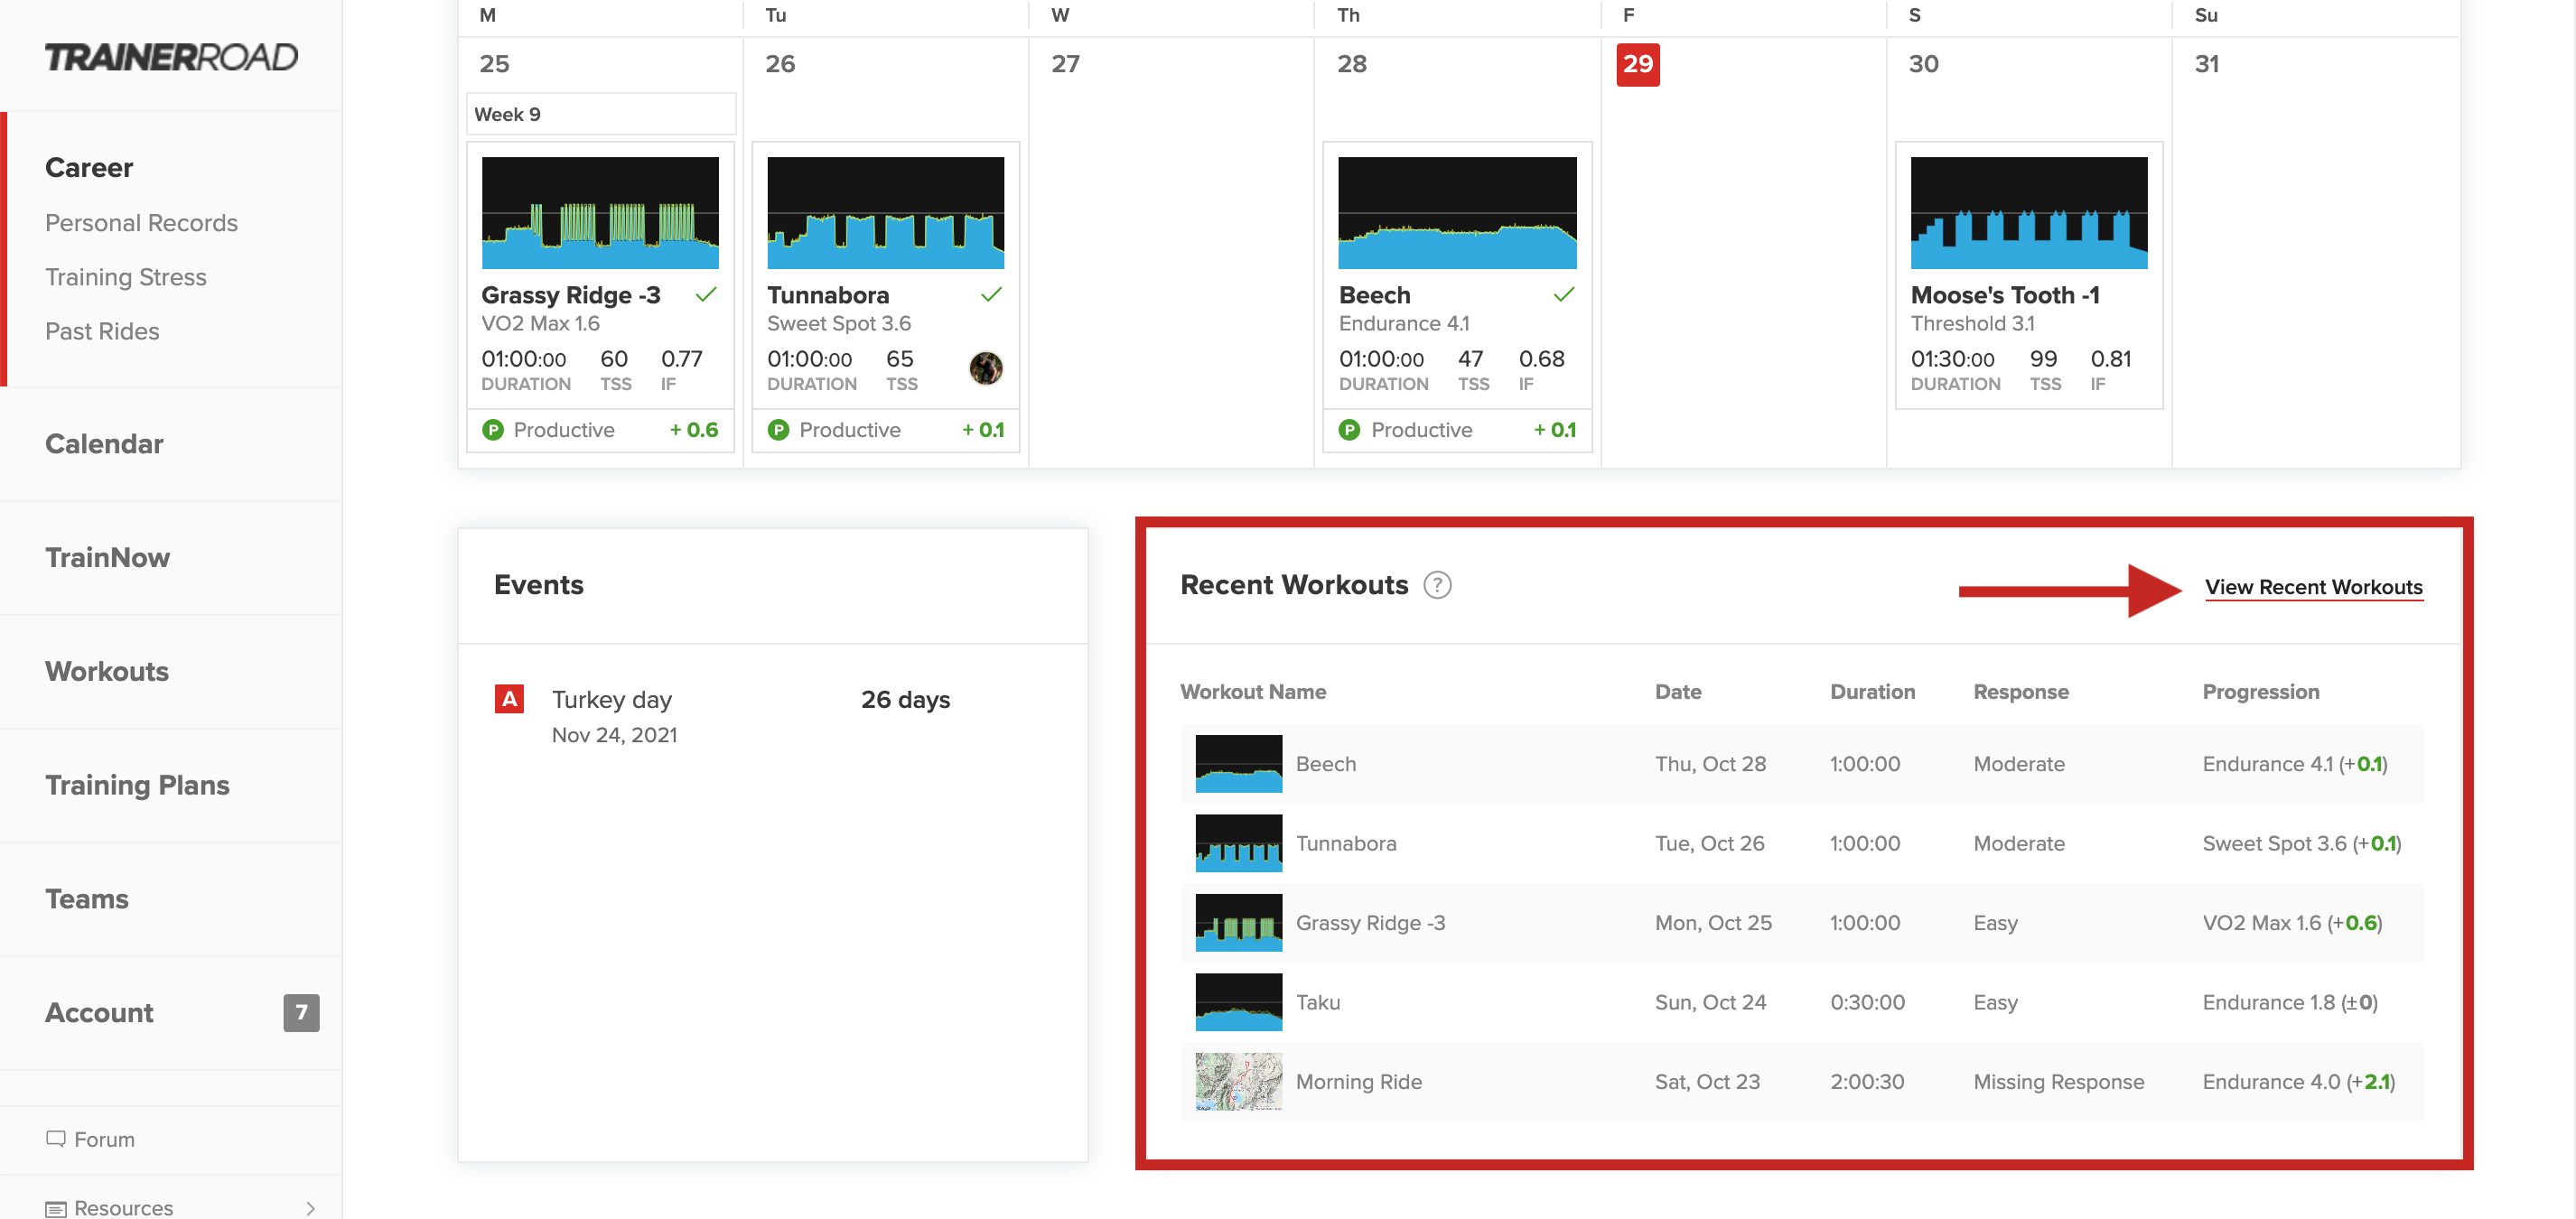Click the rider avatar on Tunnabora card
This screenshot has height=1219, width=2576.
986,368
